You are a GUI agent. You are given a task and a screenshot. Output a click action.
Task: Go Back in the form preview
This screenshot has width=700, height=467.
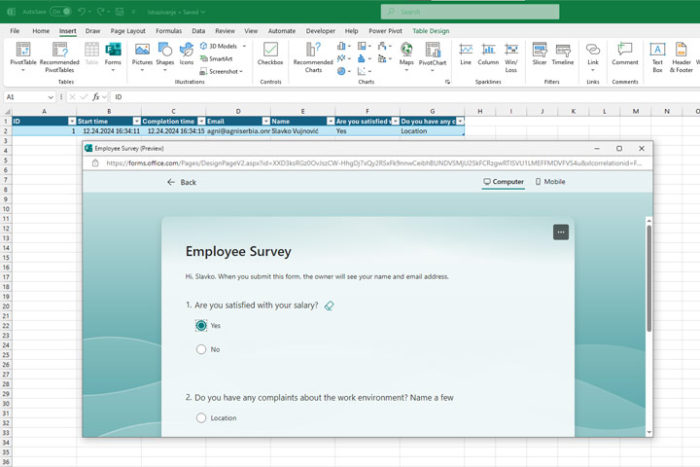[182, 182]
